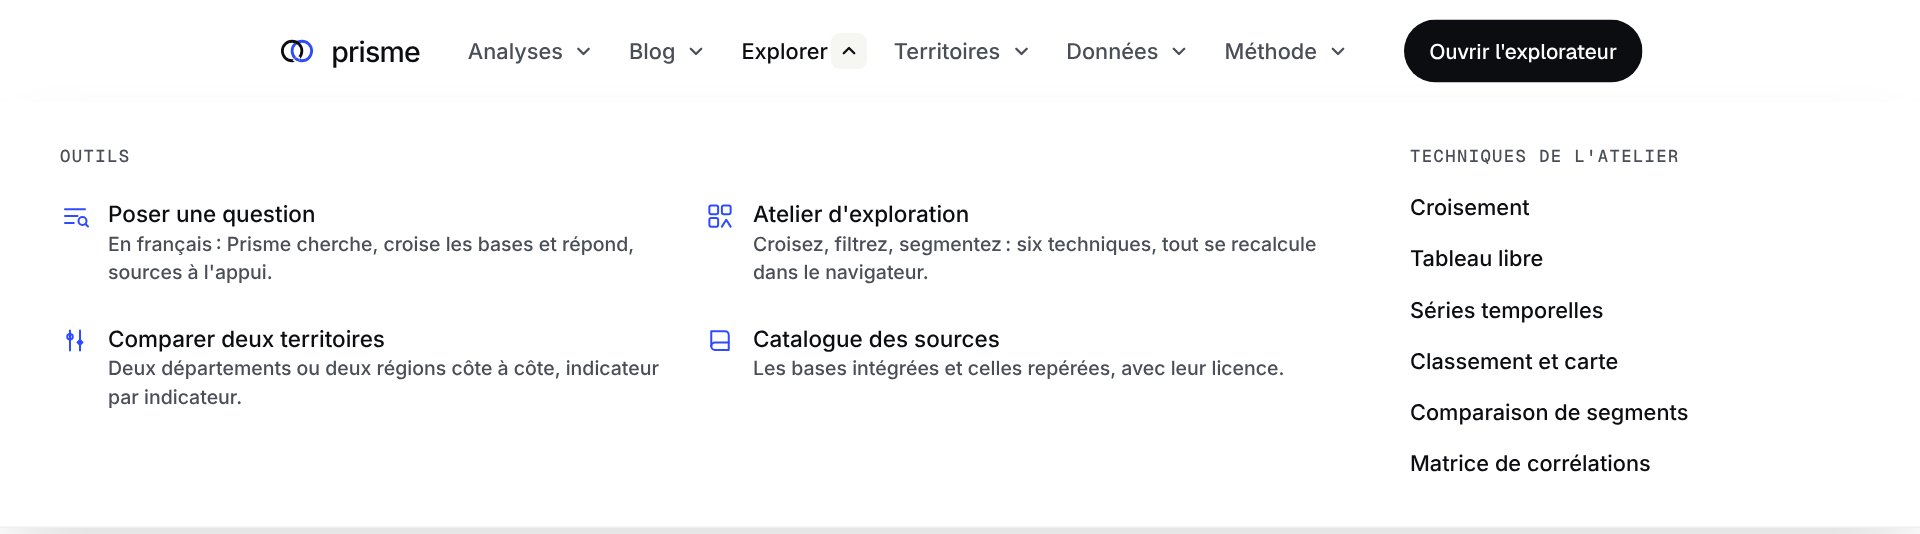Expand the Blog menu chevron
1920x534 pixels.
tap(696, 52)
